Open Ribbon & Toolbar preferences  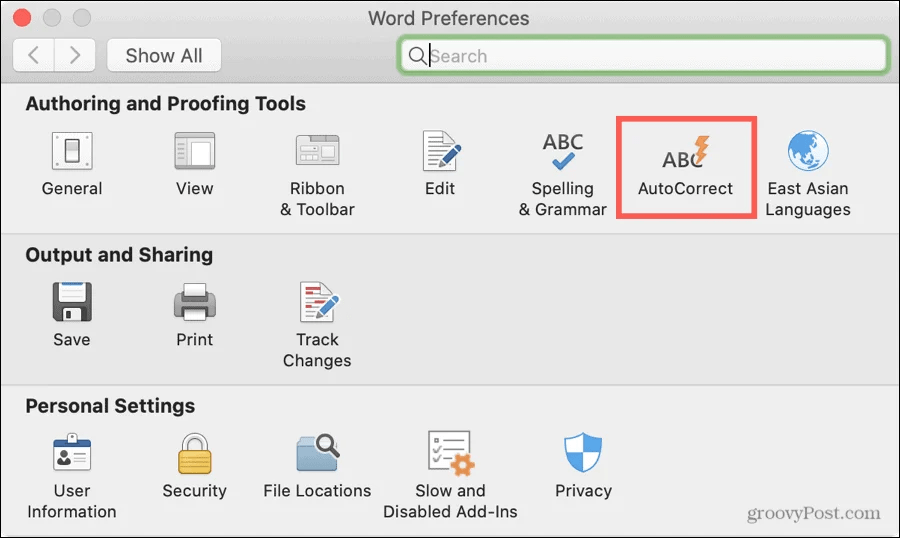(317, 174)
